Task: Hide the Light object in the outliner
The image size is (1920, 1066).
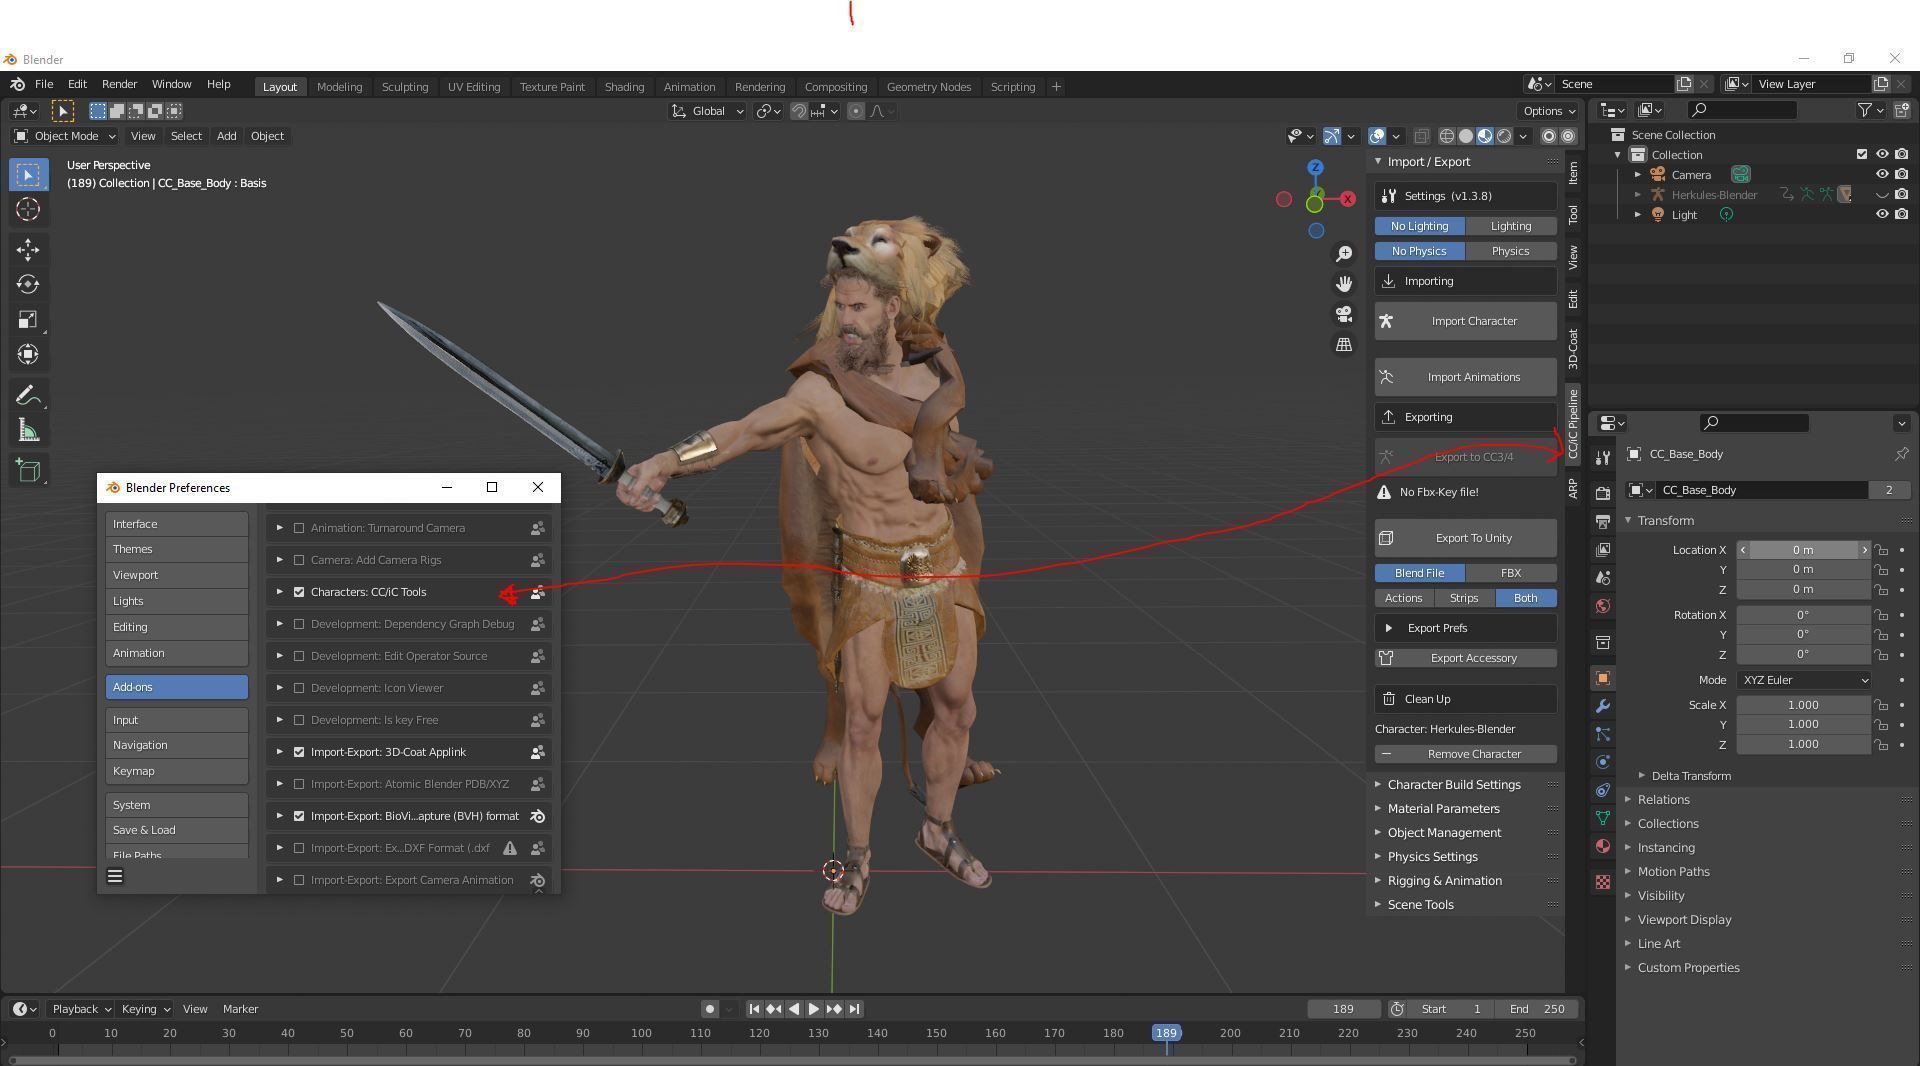Action: (x=1882, y=215)
